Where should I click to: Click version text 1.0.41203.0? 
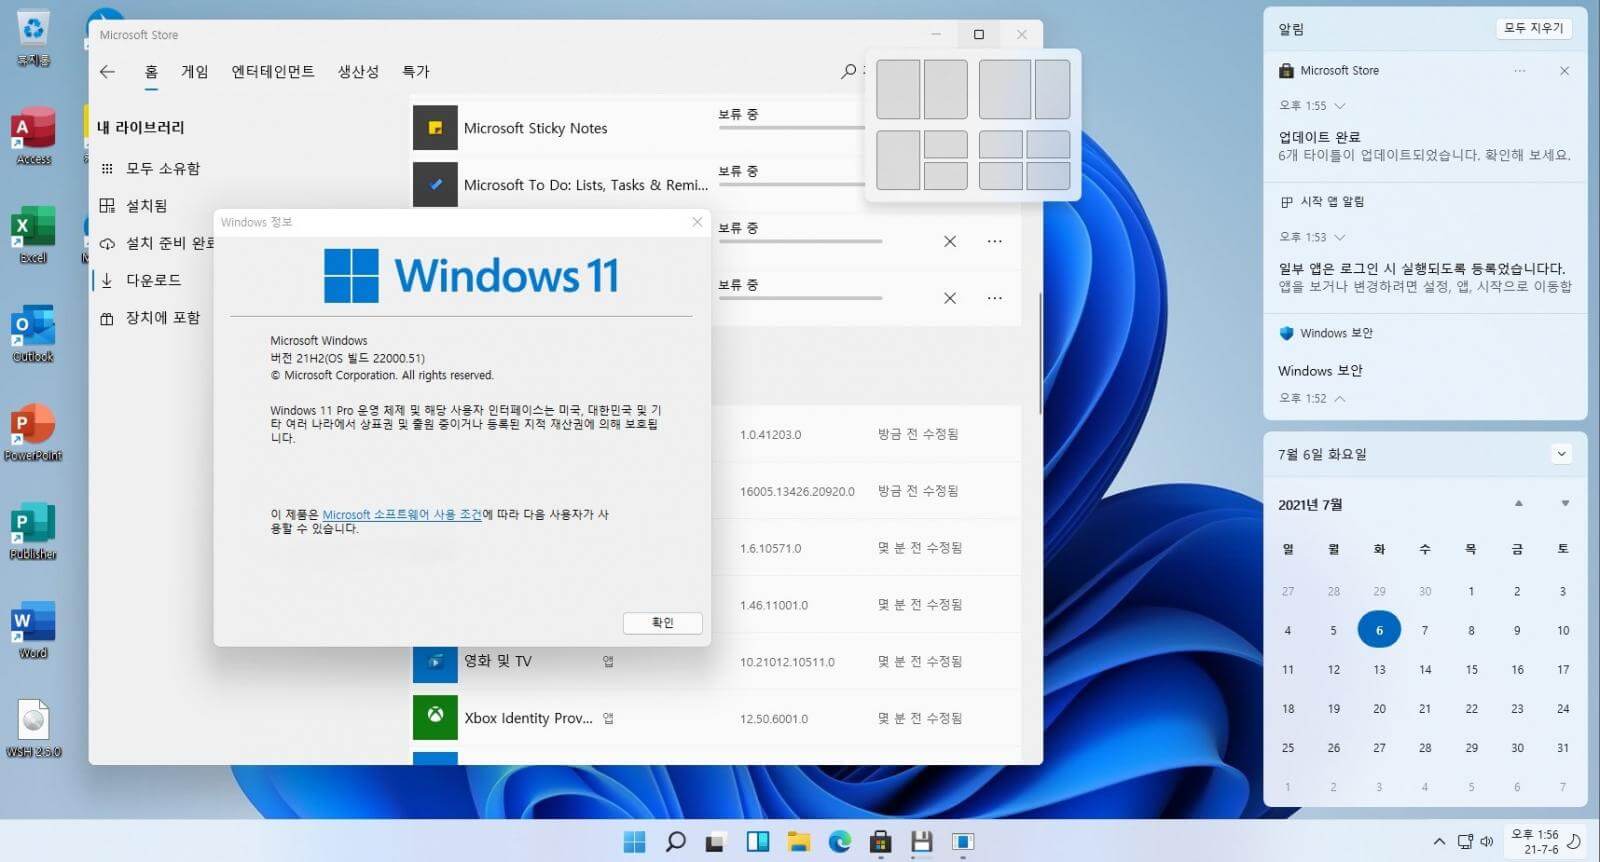pyautogui.click(x=770, y=435)
